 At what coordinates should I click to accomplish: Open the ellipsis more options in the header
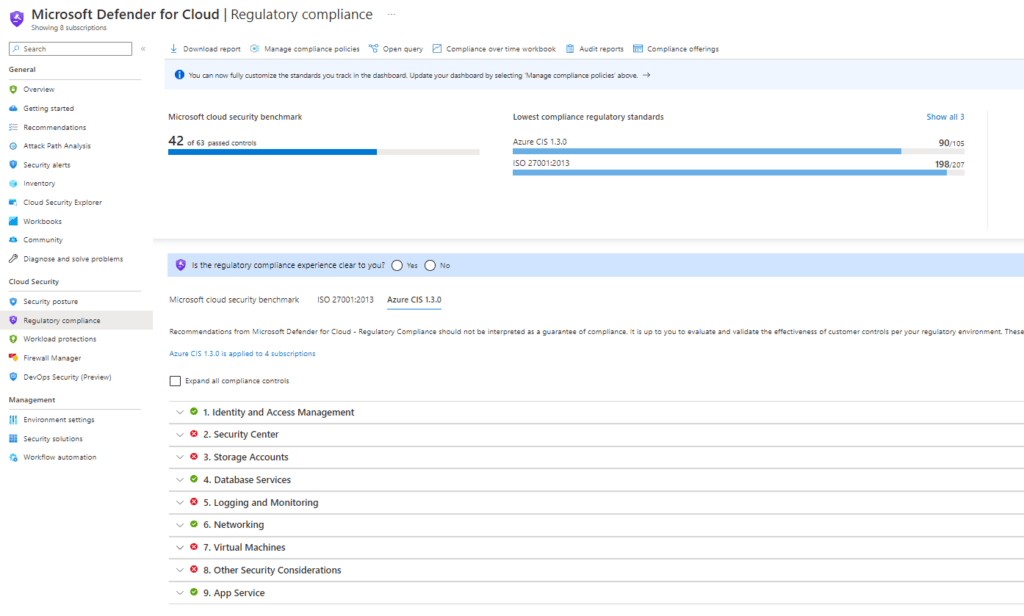point(391,14)
